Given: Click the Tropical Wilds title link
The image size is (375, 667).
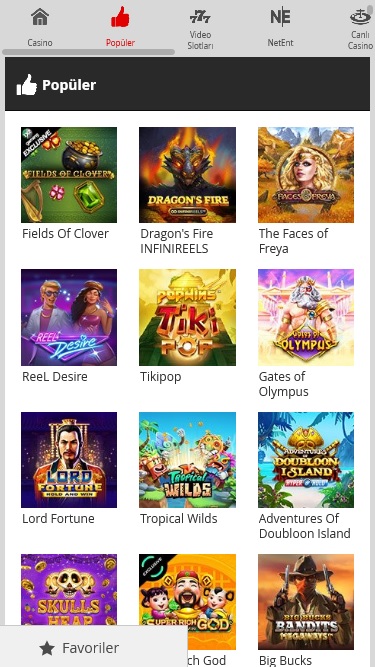Looking at the screenshot, I should coord(179,519).
